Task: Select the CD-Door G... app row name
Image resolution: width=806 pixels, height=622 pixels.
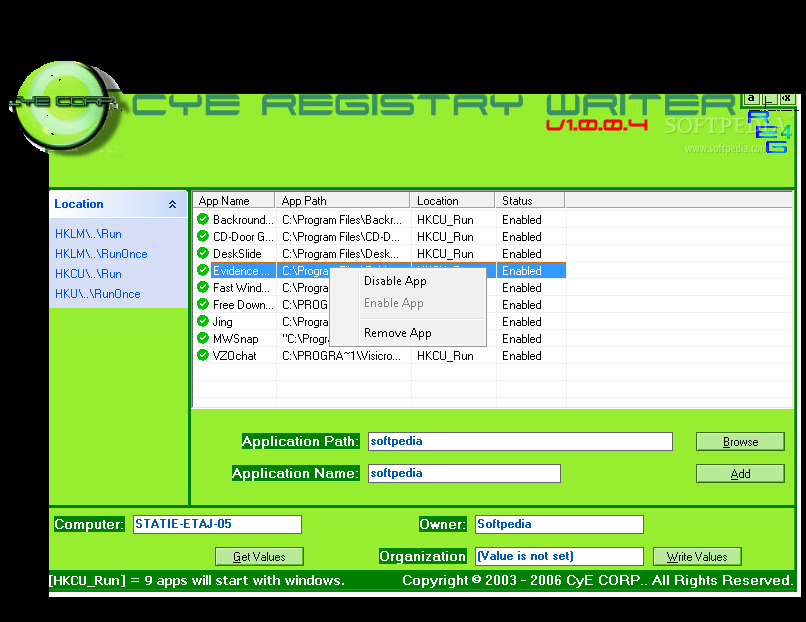Action: (243, 237)
